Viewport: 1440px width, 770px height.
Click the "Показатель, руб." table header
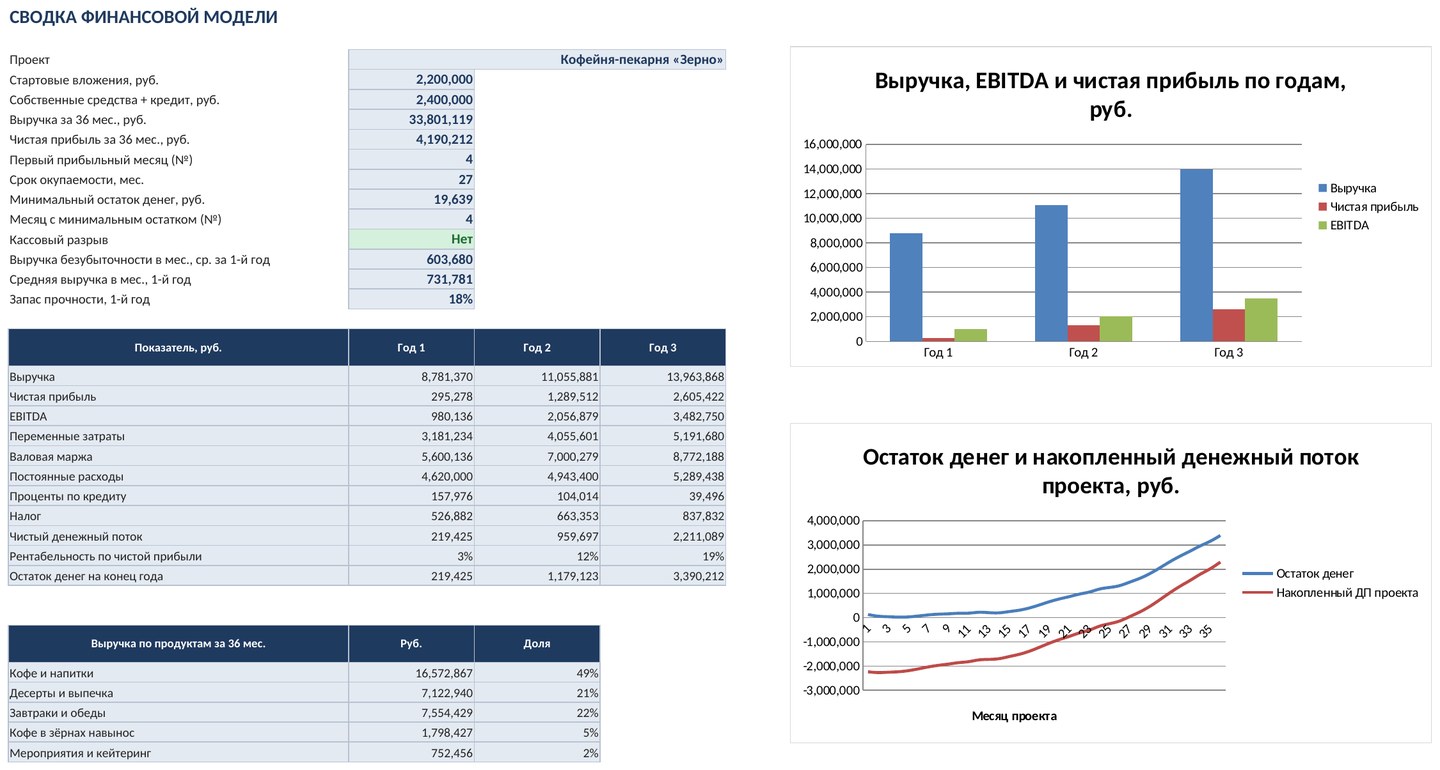(x=178, y=347)
